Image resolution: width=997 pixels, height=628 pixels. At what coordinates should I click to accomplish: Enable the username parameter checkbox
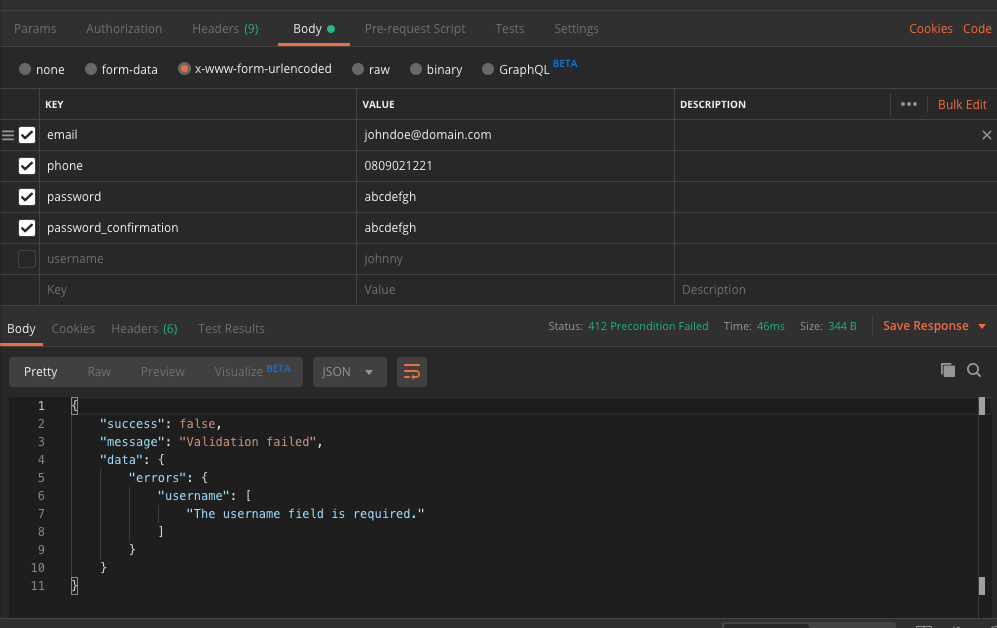coord(27,259)
